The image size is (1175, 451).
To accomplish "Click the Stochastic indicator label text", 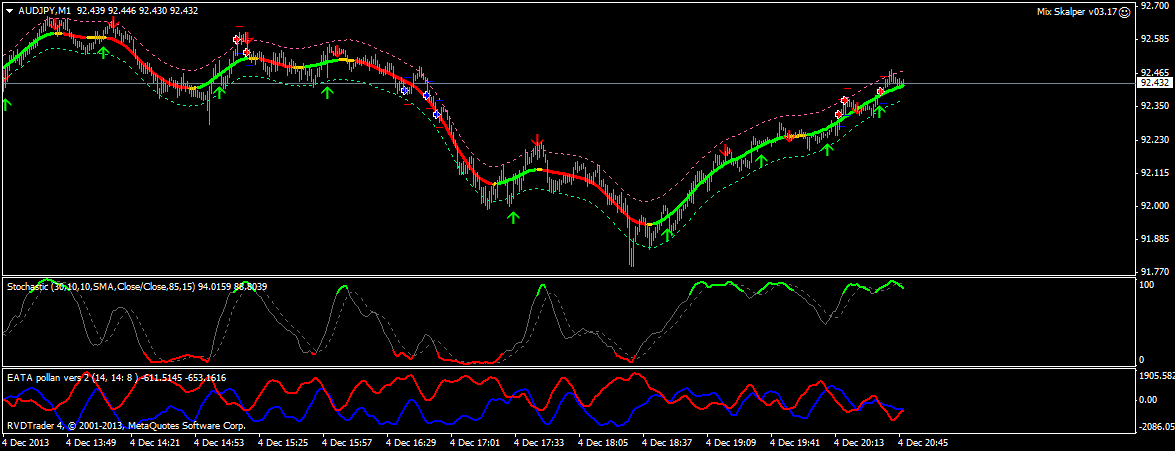I will 137,286.
